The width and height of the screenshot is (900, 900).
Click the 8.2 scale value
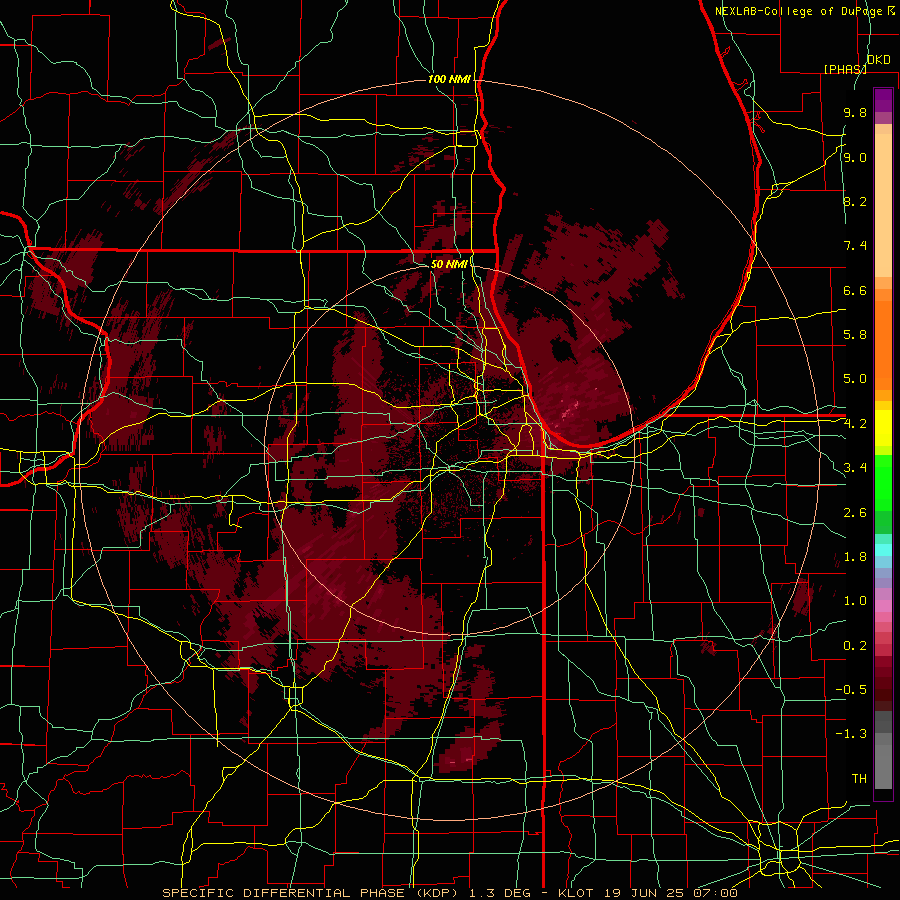click(x=855, y=201)
